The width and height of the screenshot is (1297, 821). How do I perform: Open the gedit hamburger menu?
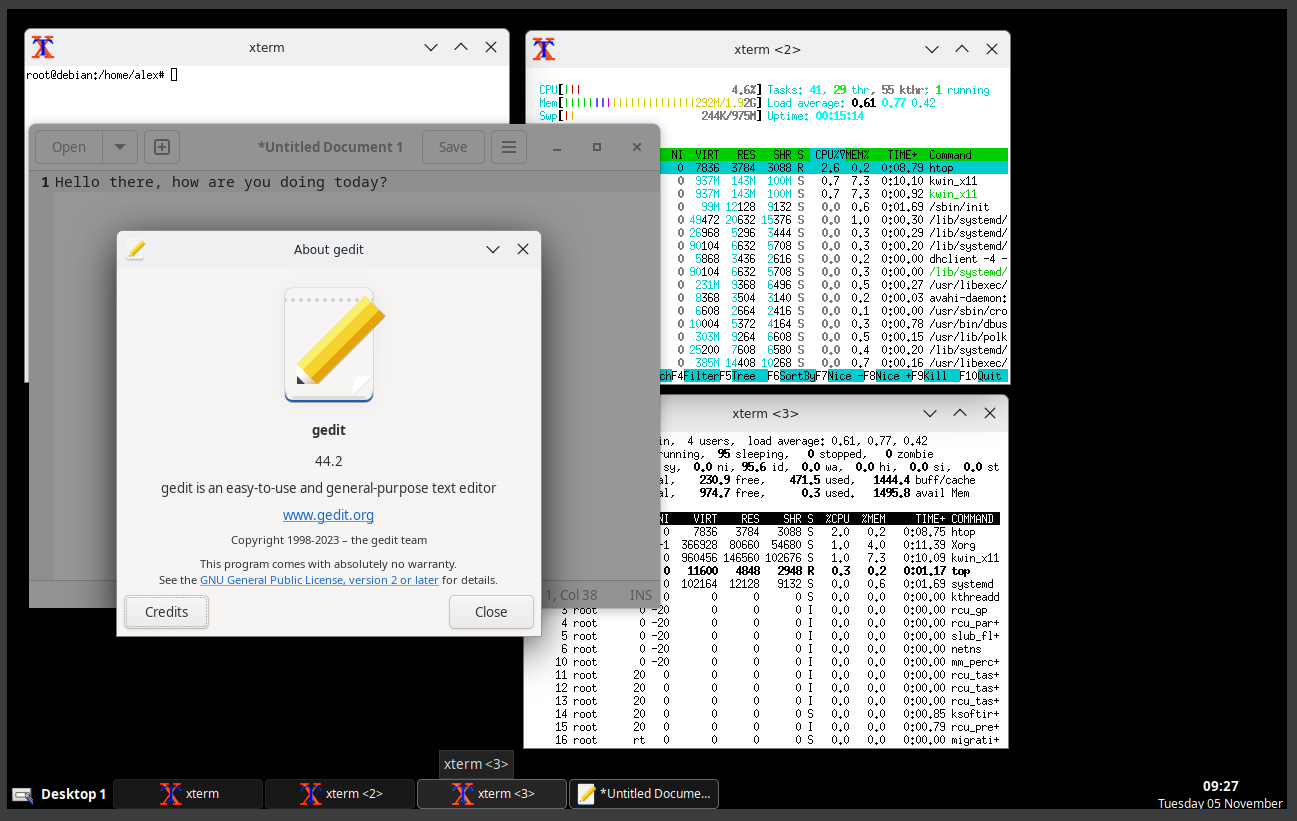[508, 147]
